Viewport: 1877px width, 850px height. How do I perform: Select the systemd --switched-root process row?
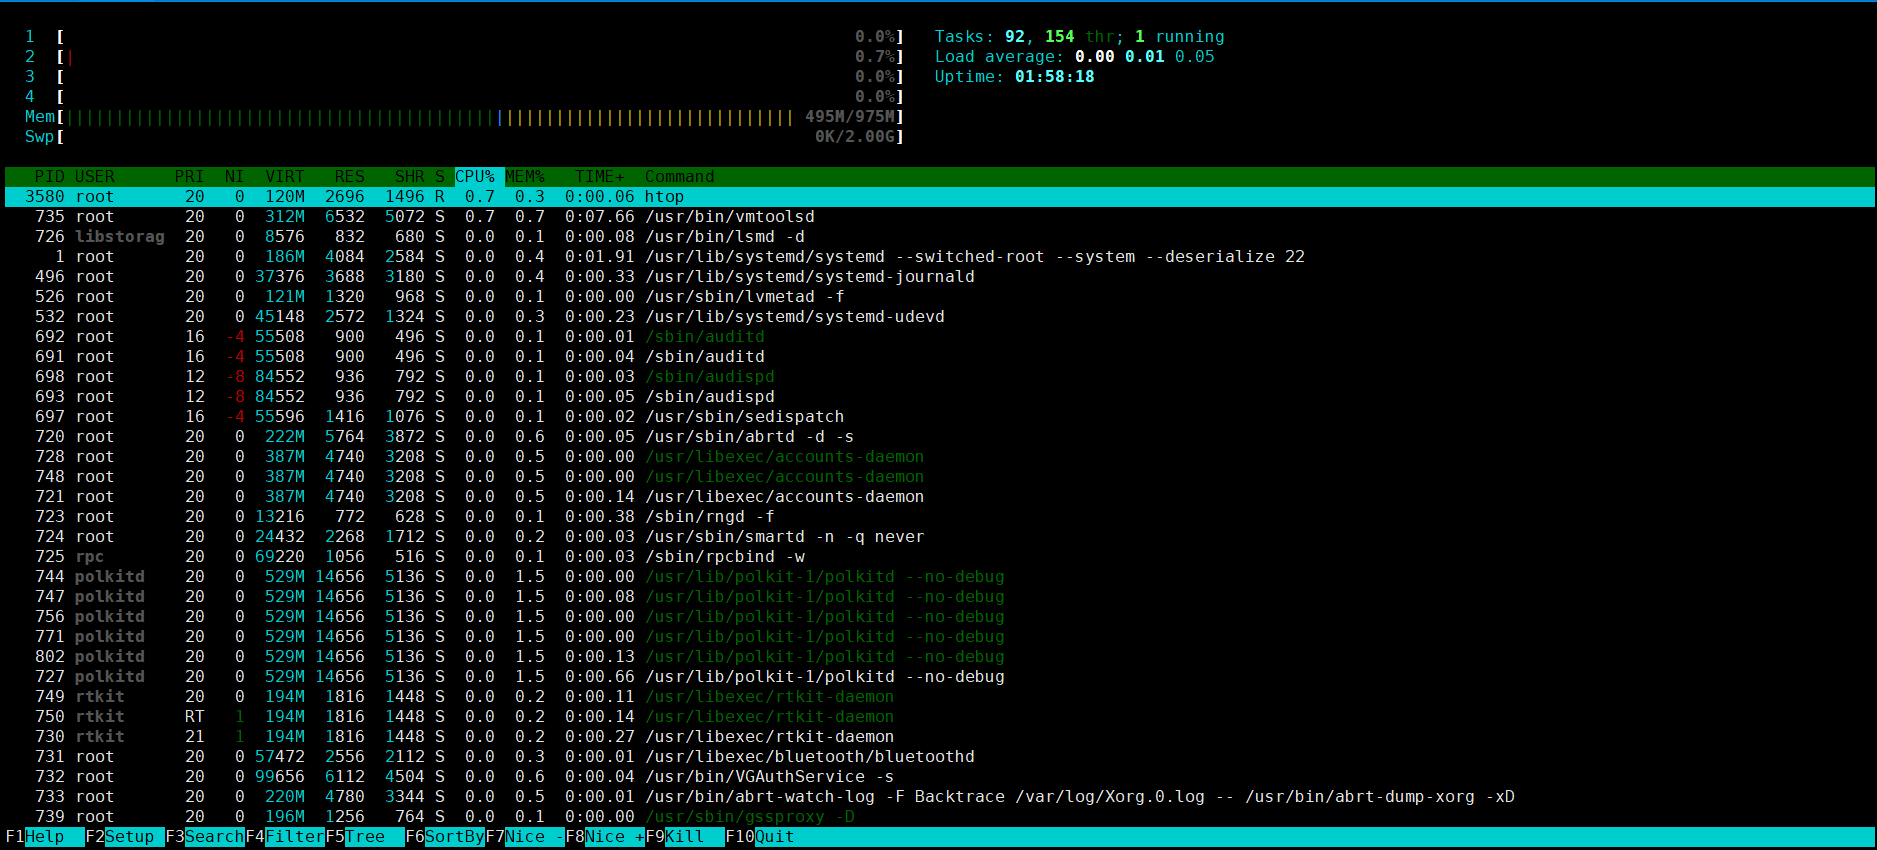[940, 257]
